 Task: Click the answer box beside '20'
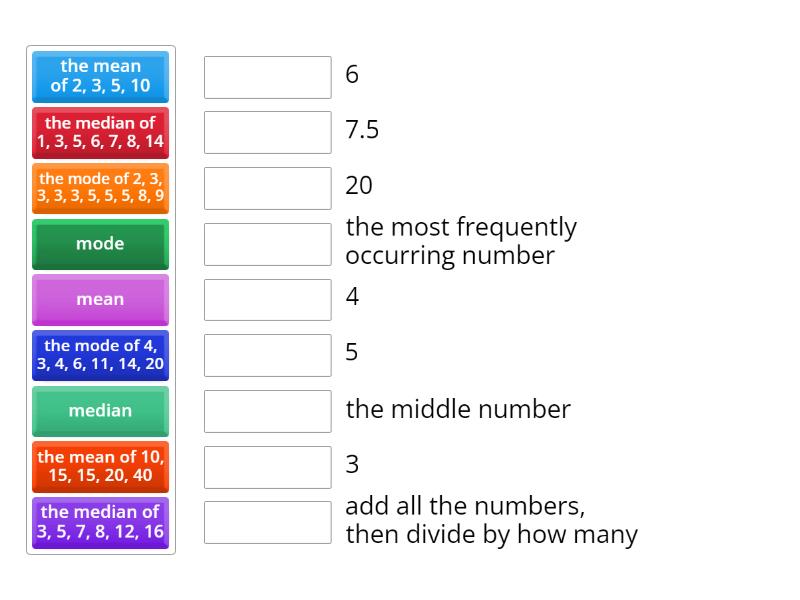point(267,187)
